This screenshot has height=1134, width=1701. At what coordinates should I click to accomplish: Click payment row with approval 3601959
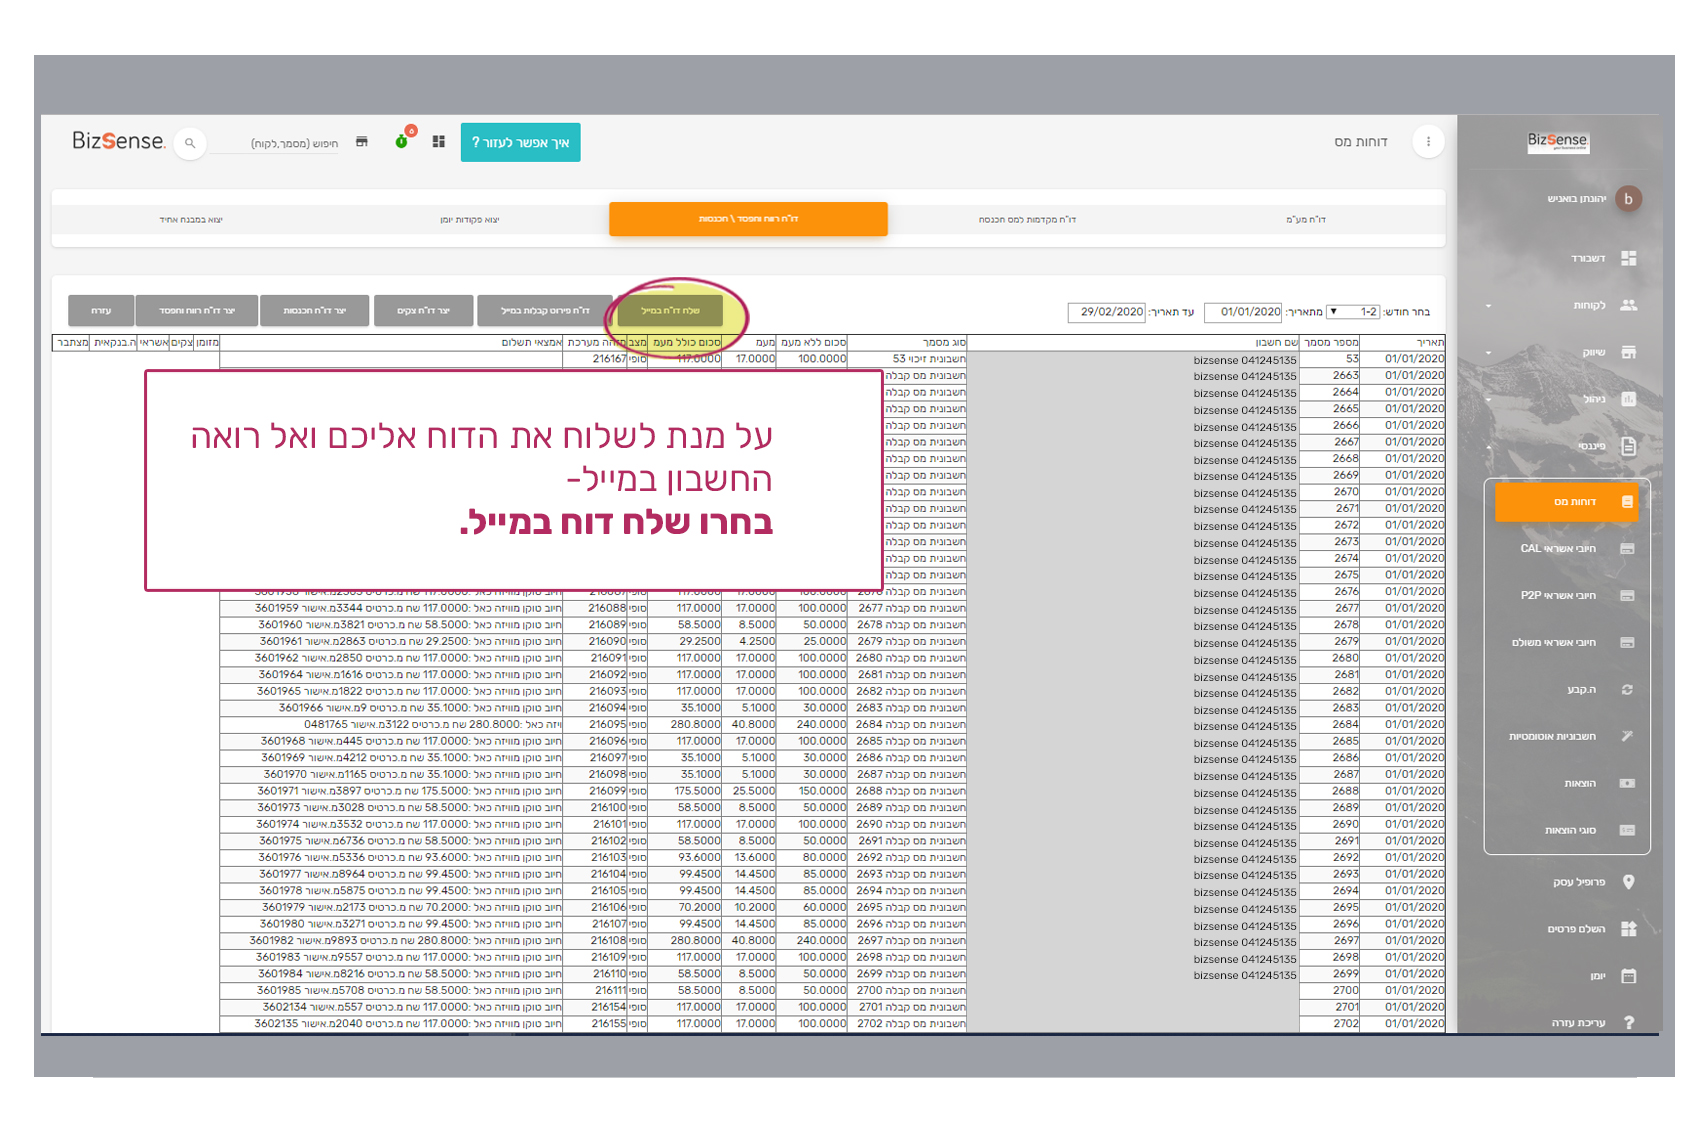[x=391, y=609]
